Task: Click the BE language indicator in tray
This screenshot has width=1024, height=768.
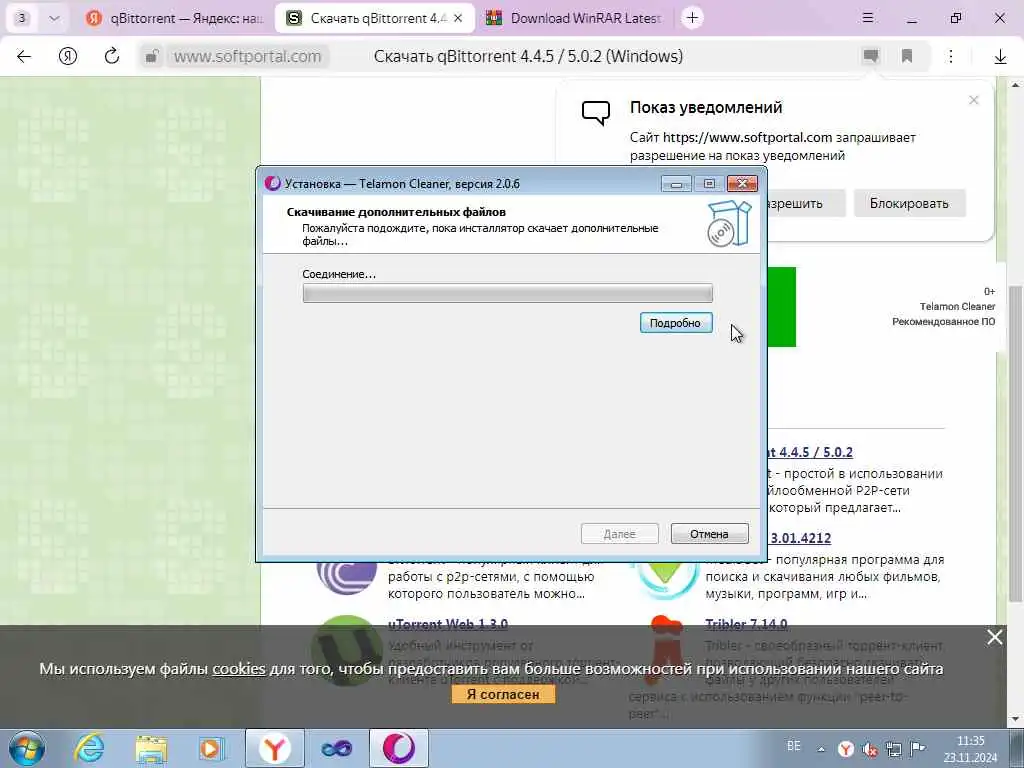Action: pyautogui.click(x=793, y=746)
